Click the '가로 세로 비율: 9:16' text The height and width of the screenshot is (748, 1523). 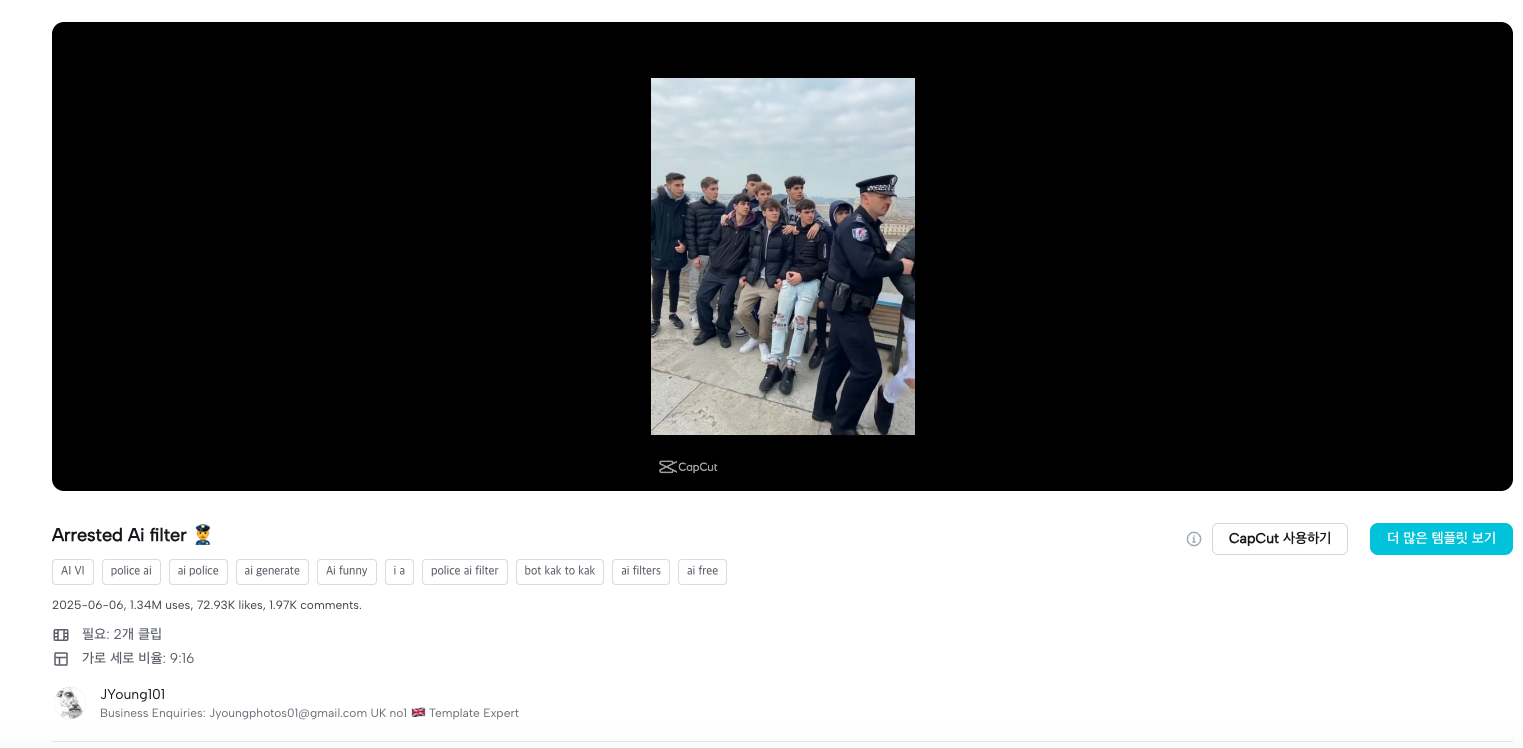point(138,658)
